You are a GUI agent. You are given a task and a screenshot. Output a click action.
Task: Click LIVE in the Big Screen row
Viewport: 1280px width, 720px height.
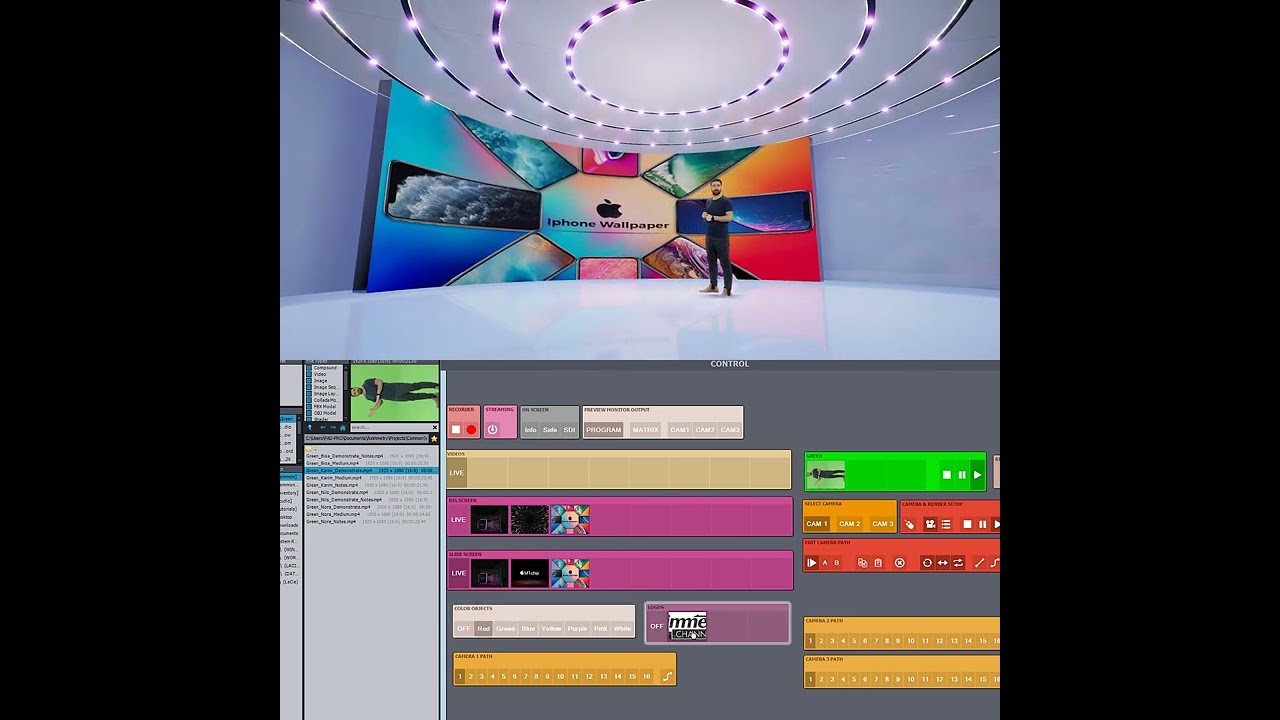(x=458, y=520)
